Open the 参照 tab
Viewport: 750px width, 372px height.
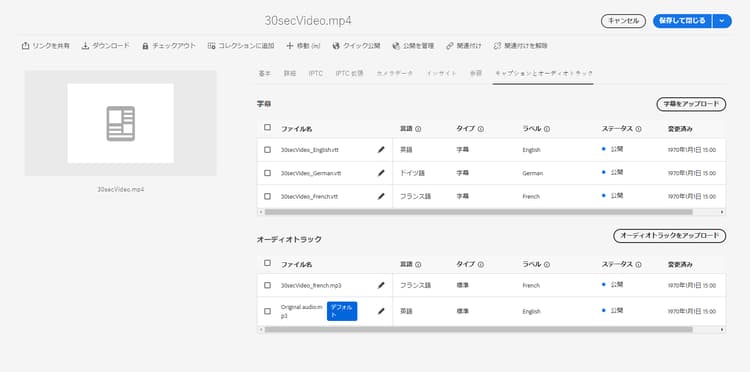click(475, 73)
